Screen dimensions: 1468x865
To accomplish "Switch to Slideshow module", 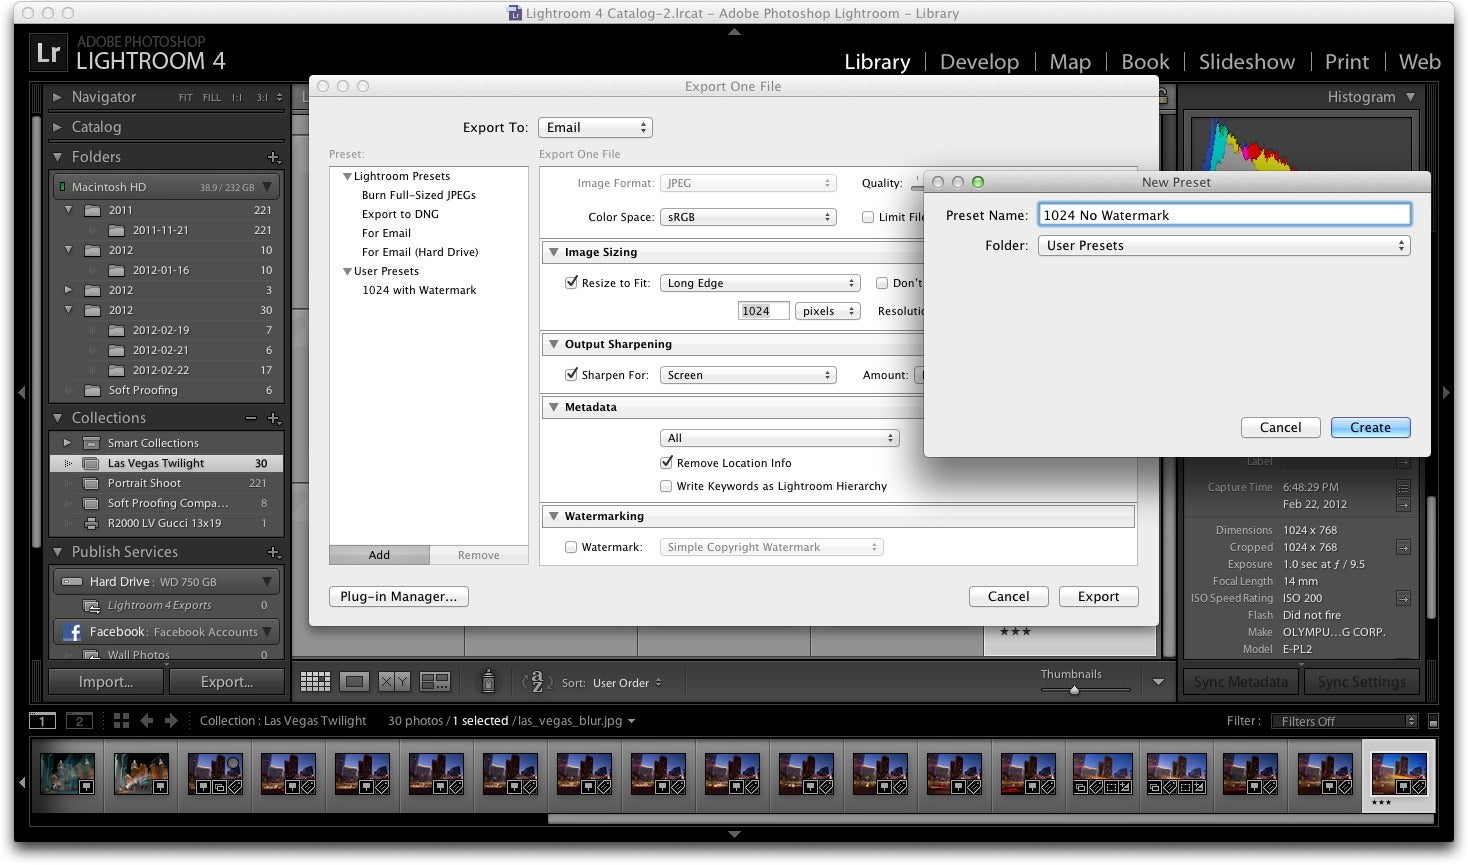I will pos(1247,62).
